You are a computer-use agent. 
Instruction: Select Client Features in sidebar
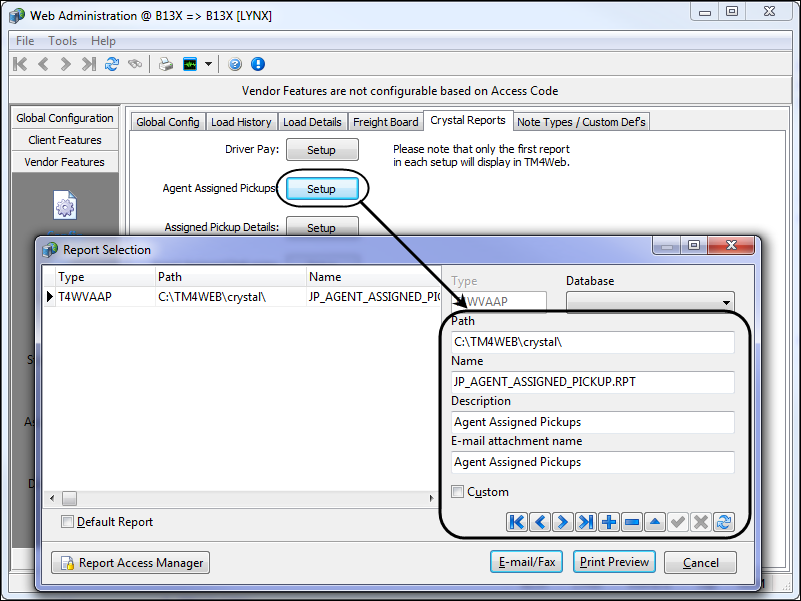coord(65,140)
